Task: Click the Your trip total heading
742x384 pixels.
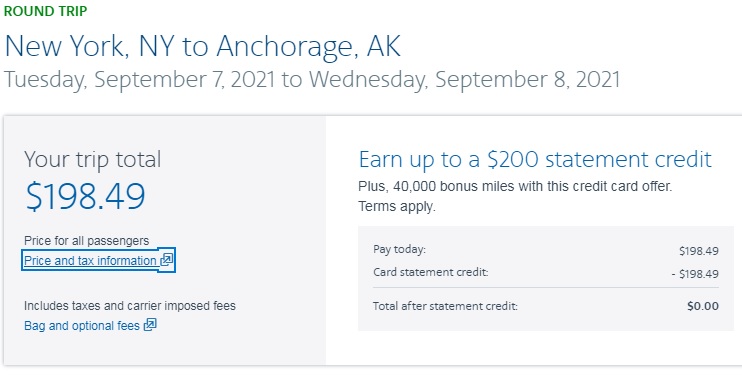Action: coord(93,160)
